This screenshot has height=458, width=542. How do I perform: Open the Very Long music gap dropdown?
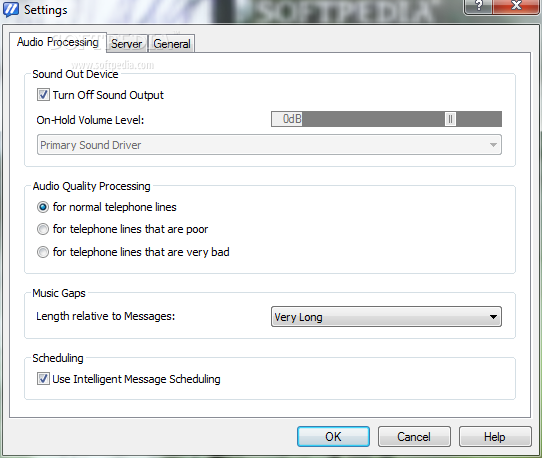coord(386,317)
